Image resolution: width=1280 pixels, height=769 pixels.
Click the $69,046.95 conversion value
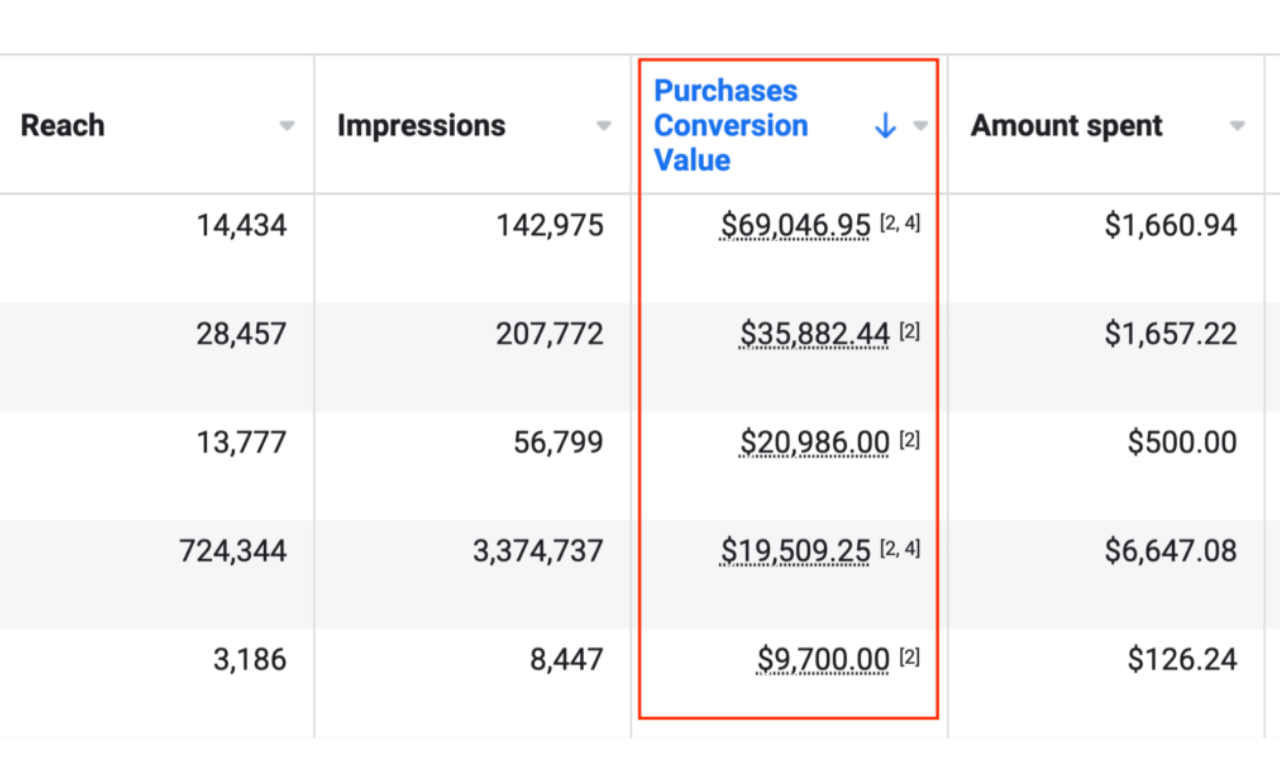coord(795,226)
